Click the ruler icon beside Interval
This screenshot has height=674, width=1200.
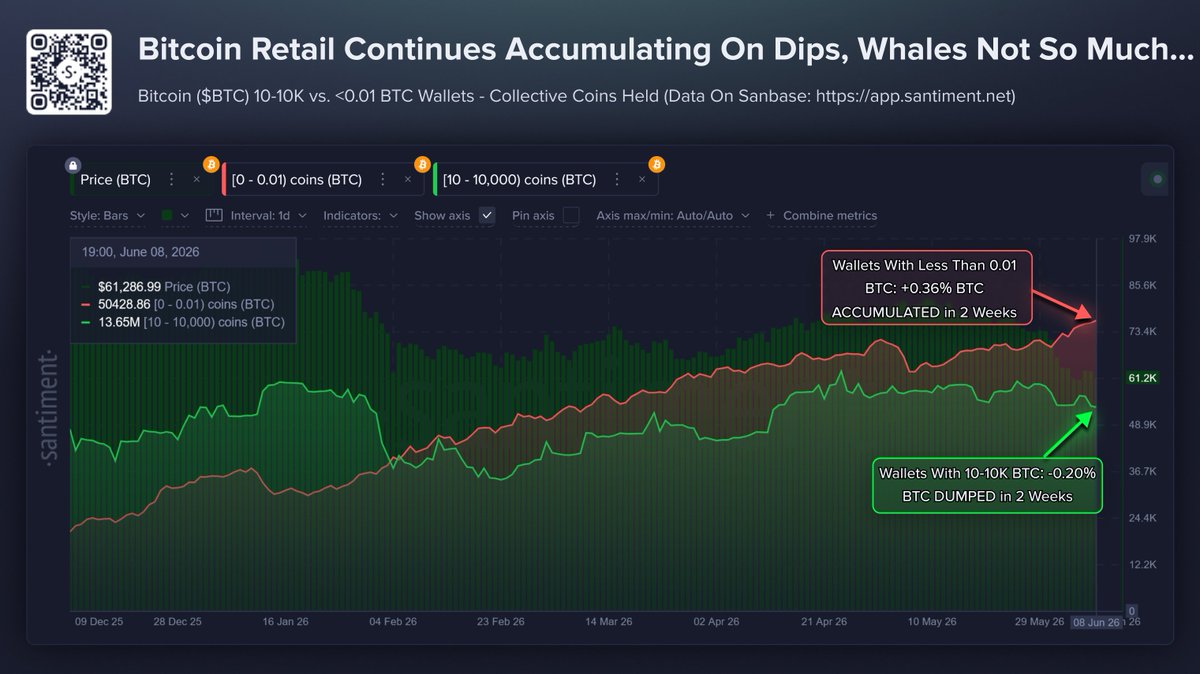[x=212, y=215]
